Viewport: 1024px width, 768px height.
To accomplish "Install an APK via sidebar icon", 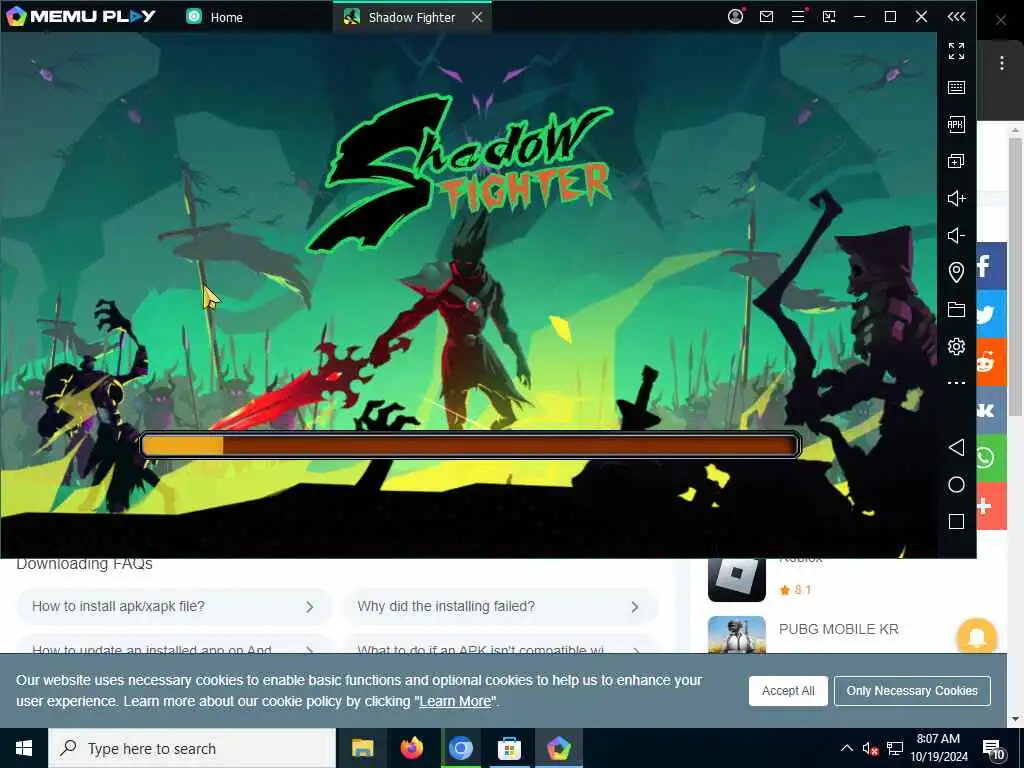I will 956,124.
